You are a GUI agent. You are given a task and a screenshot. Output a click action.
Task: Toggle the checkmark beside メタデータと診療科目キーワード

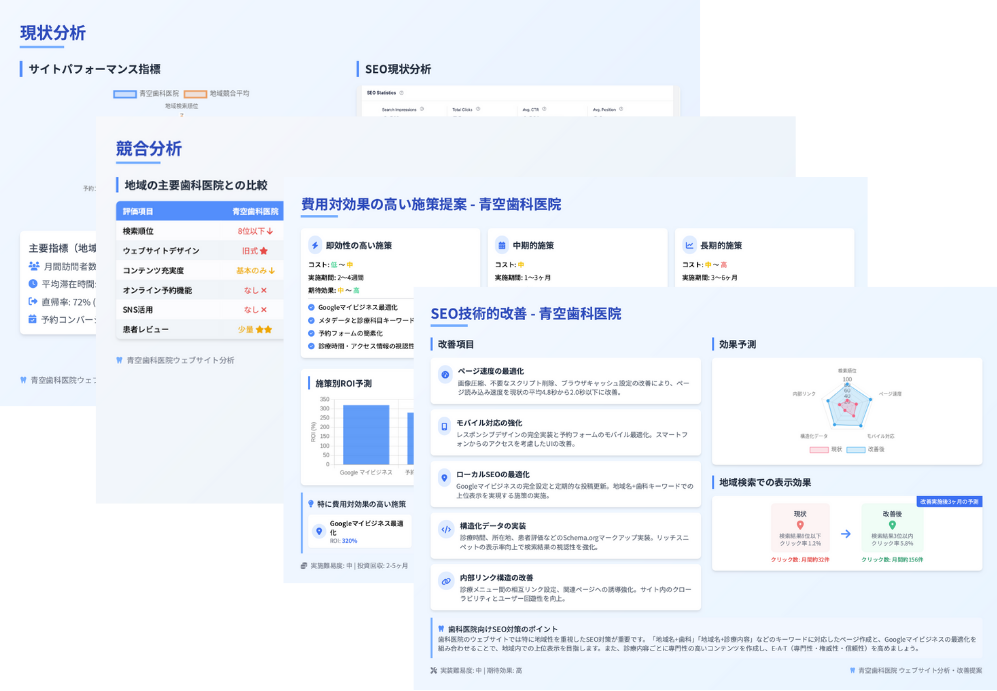tap(311, 321)
